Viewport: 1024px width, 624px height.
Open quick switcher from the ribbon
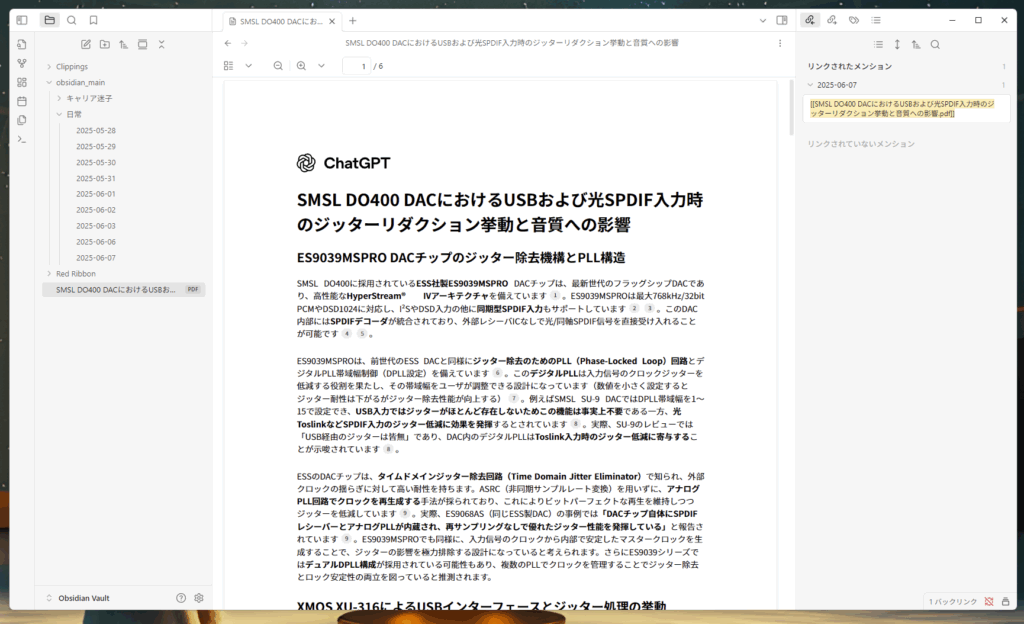click(22, 44)
